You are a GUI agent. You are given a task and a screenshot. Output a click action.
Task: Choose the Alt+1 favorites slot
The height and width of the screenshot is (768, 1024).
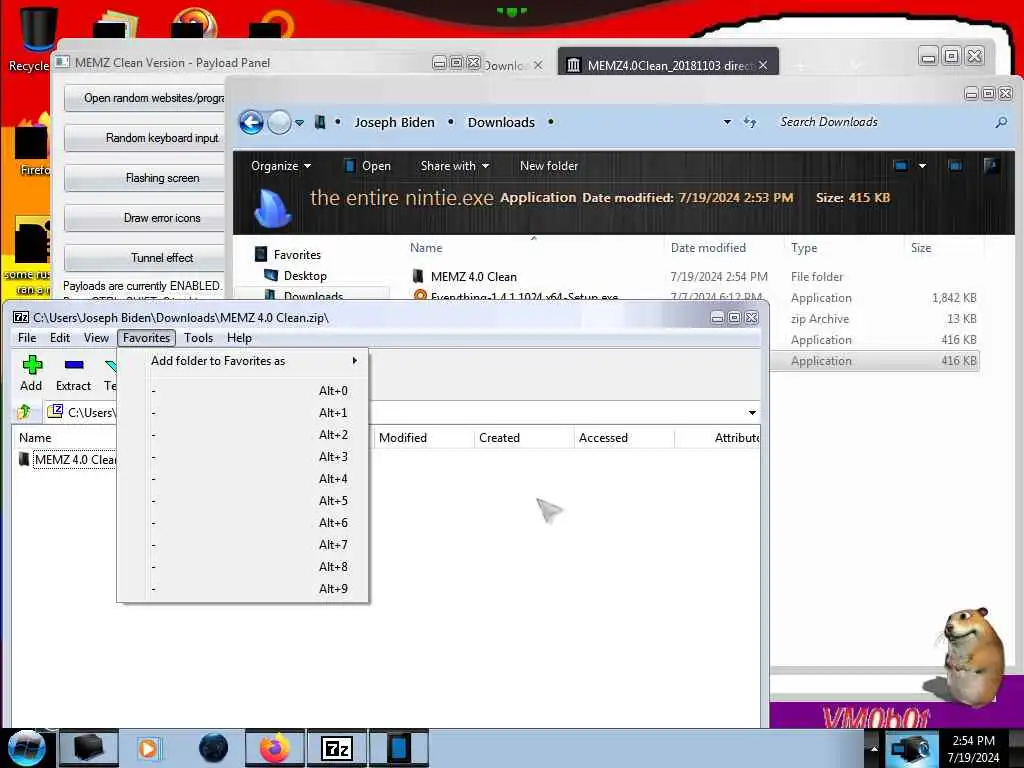tap(243, 413)
